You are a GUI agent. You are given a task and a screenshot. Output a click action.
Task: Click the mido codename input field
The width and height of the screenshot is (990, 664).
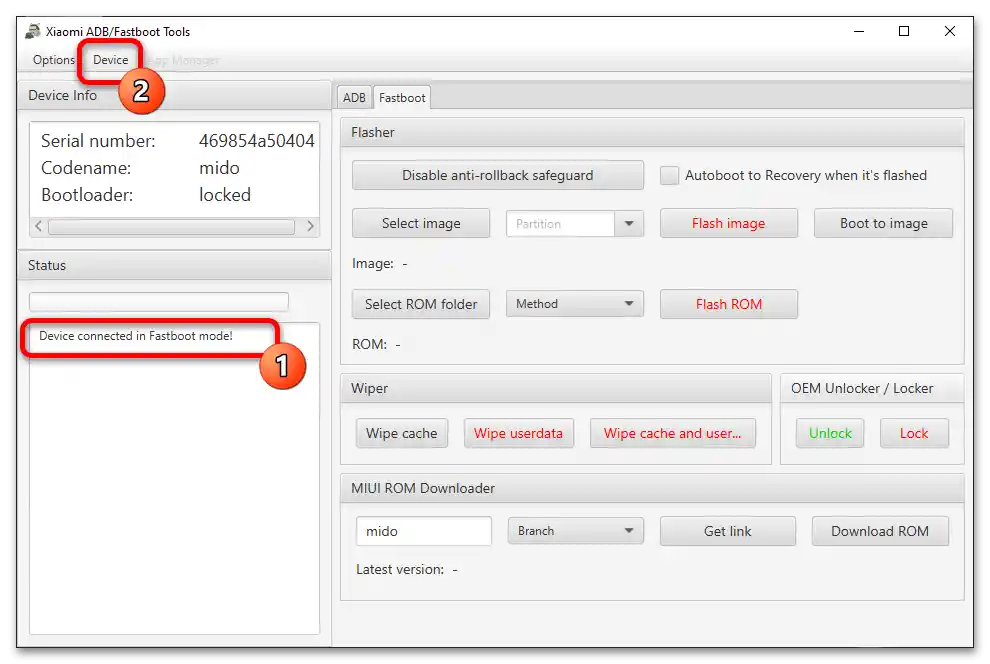(424, 531)
